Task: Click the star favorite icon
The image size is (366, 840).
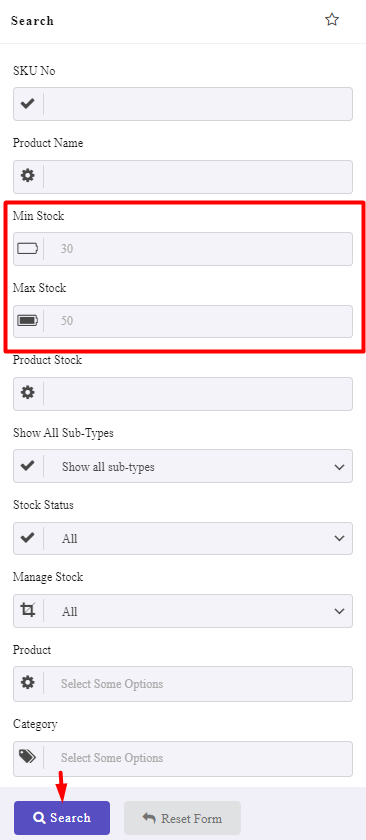Action: pyautogui.click(x=332, y=20)
